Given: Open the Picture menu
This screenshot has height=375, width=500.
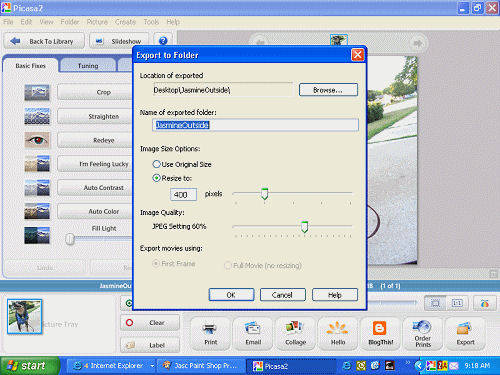Looking at the screenshot, I should click(x=97, y=22).
